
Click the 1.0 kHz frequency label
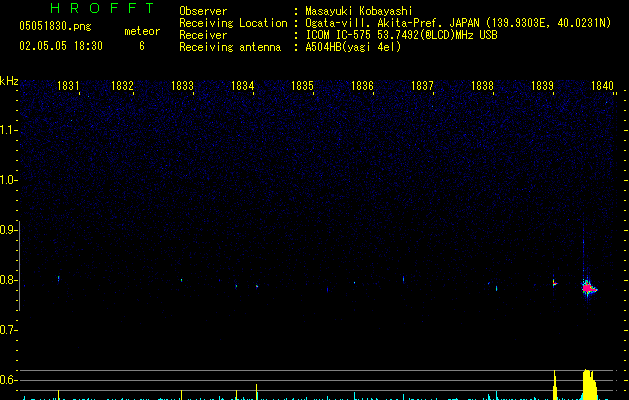pyautogui.click(x=8, y=180)
